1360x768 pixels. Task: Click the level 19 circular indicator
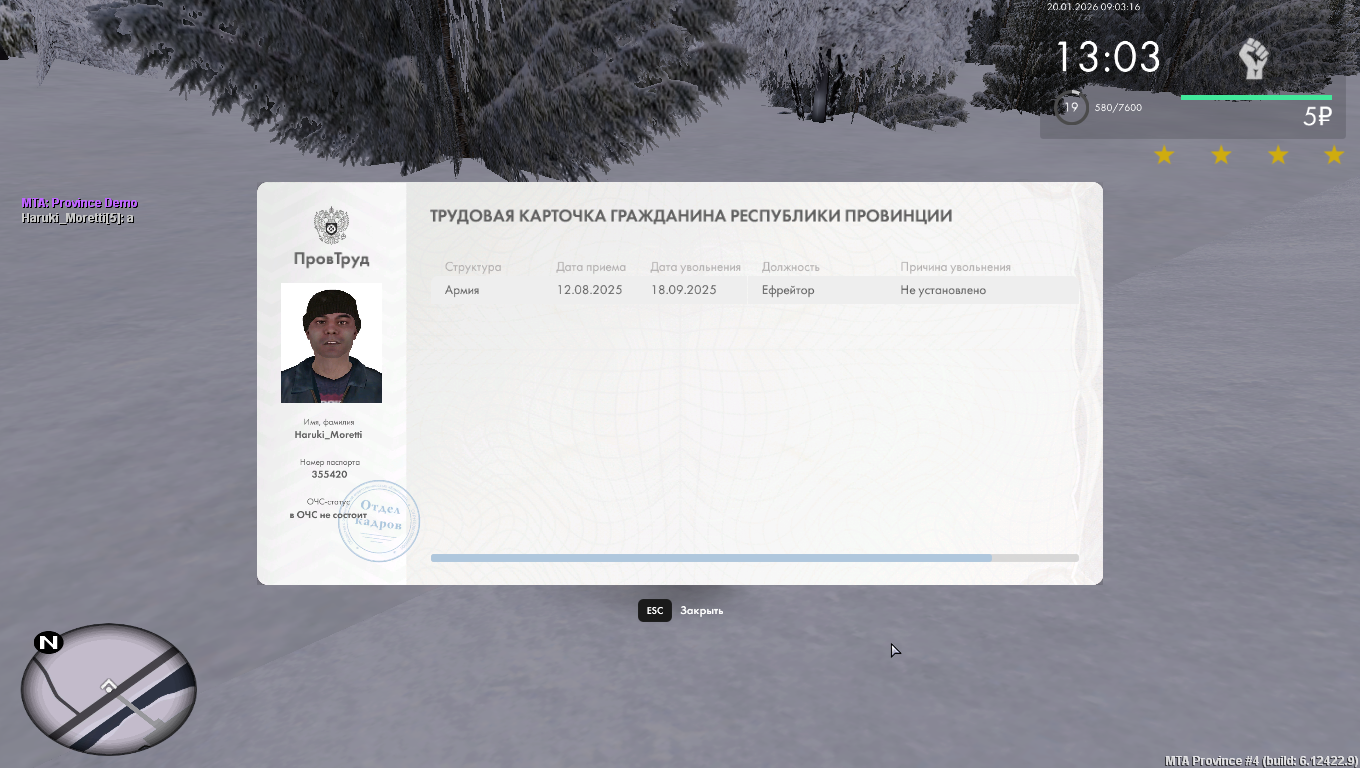[x=1071, y=107]
